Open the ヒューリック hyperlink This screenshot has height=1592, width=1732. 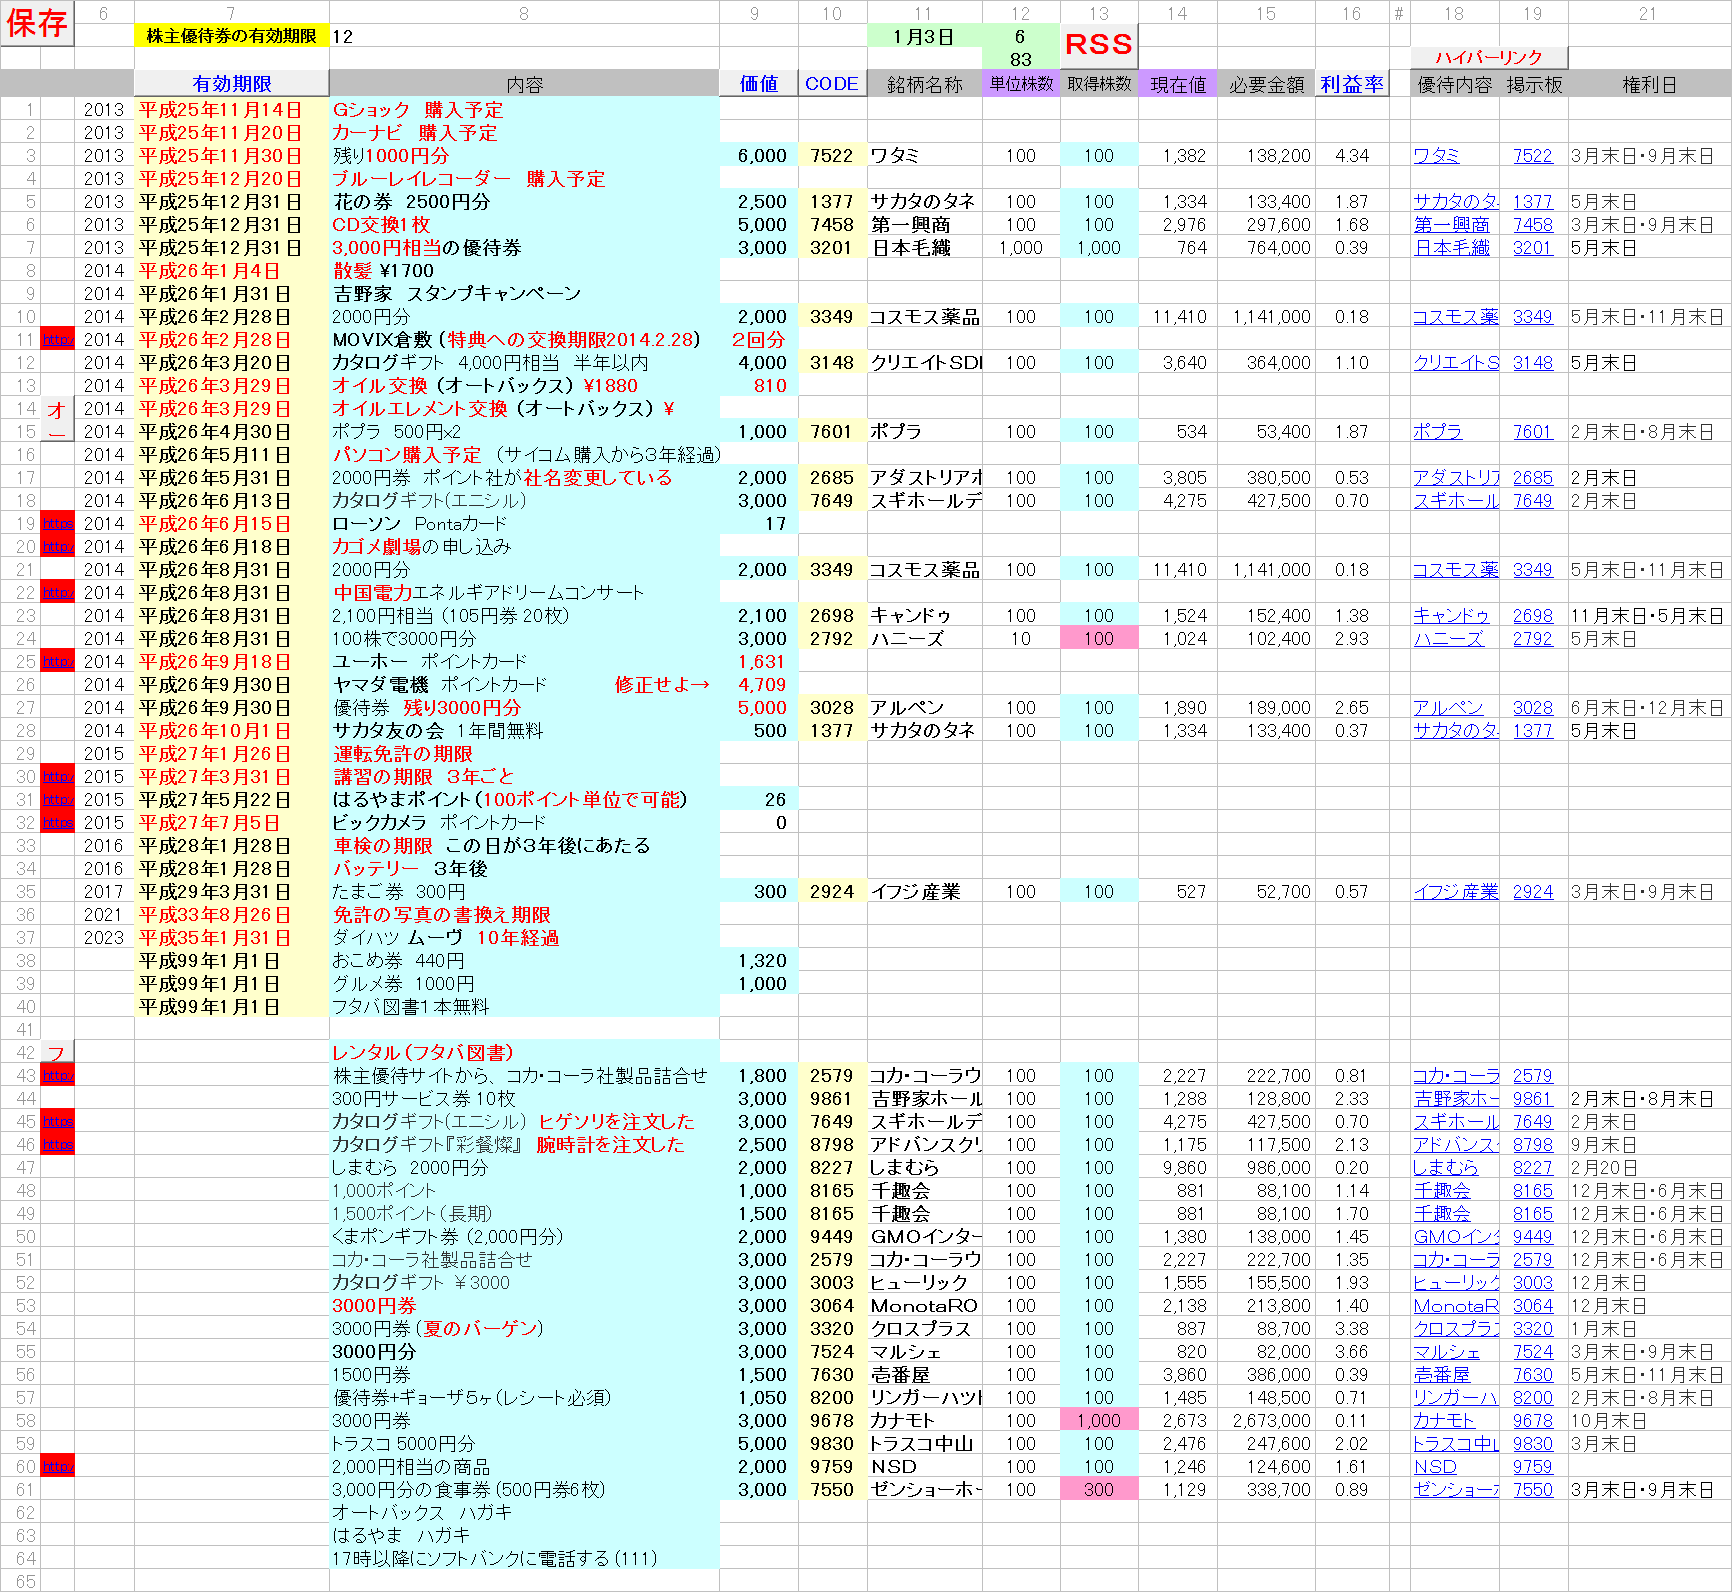[x=1456, y=1283]
